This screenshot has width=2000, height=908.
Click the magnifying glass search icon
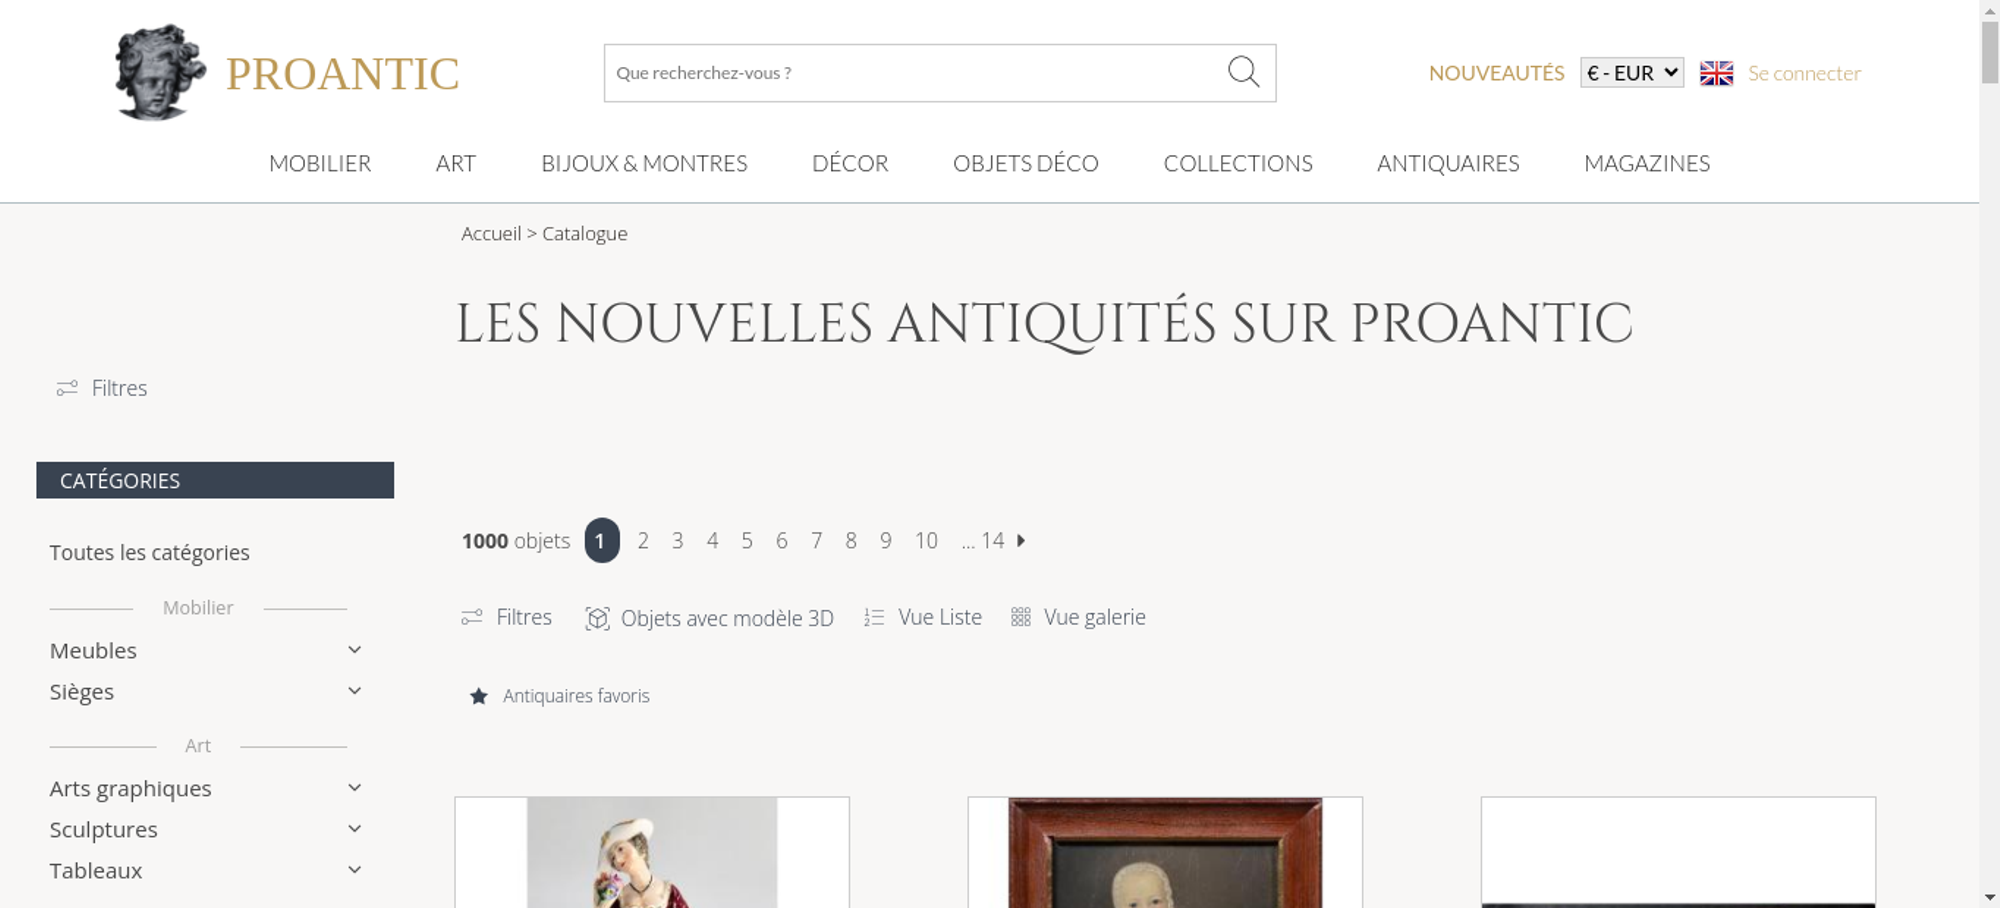pos(1243,72)
